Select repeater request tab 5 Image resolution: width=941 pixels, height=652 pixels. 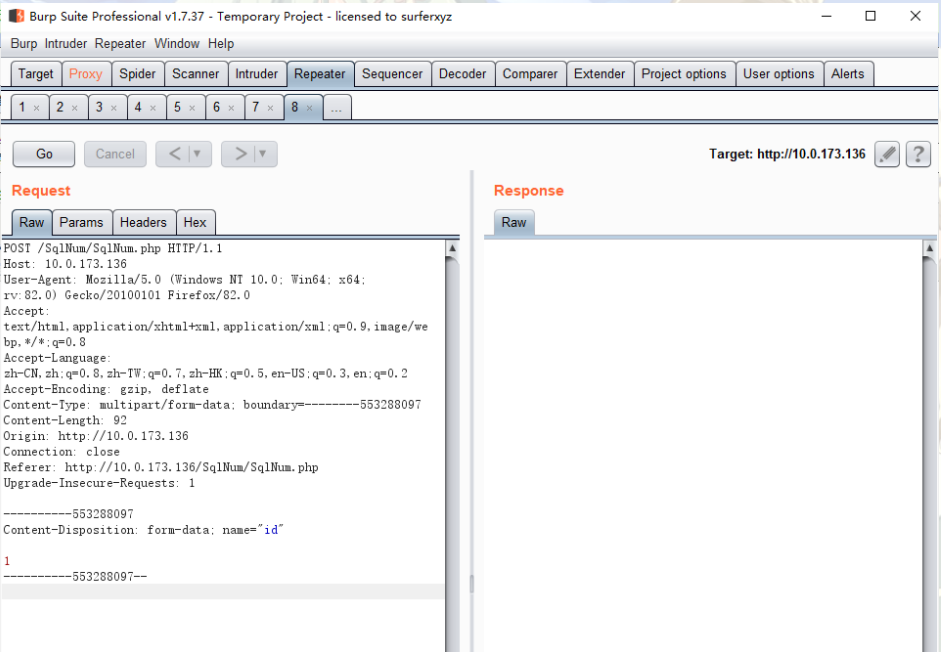coord(178,107)
